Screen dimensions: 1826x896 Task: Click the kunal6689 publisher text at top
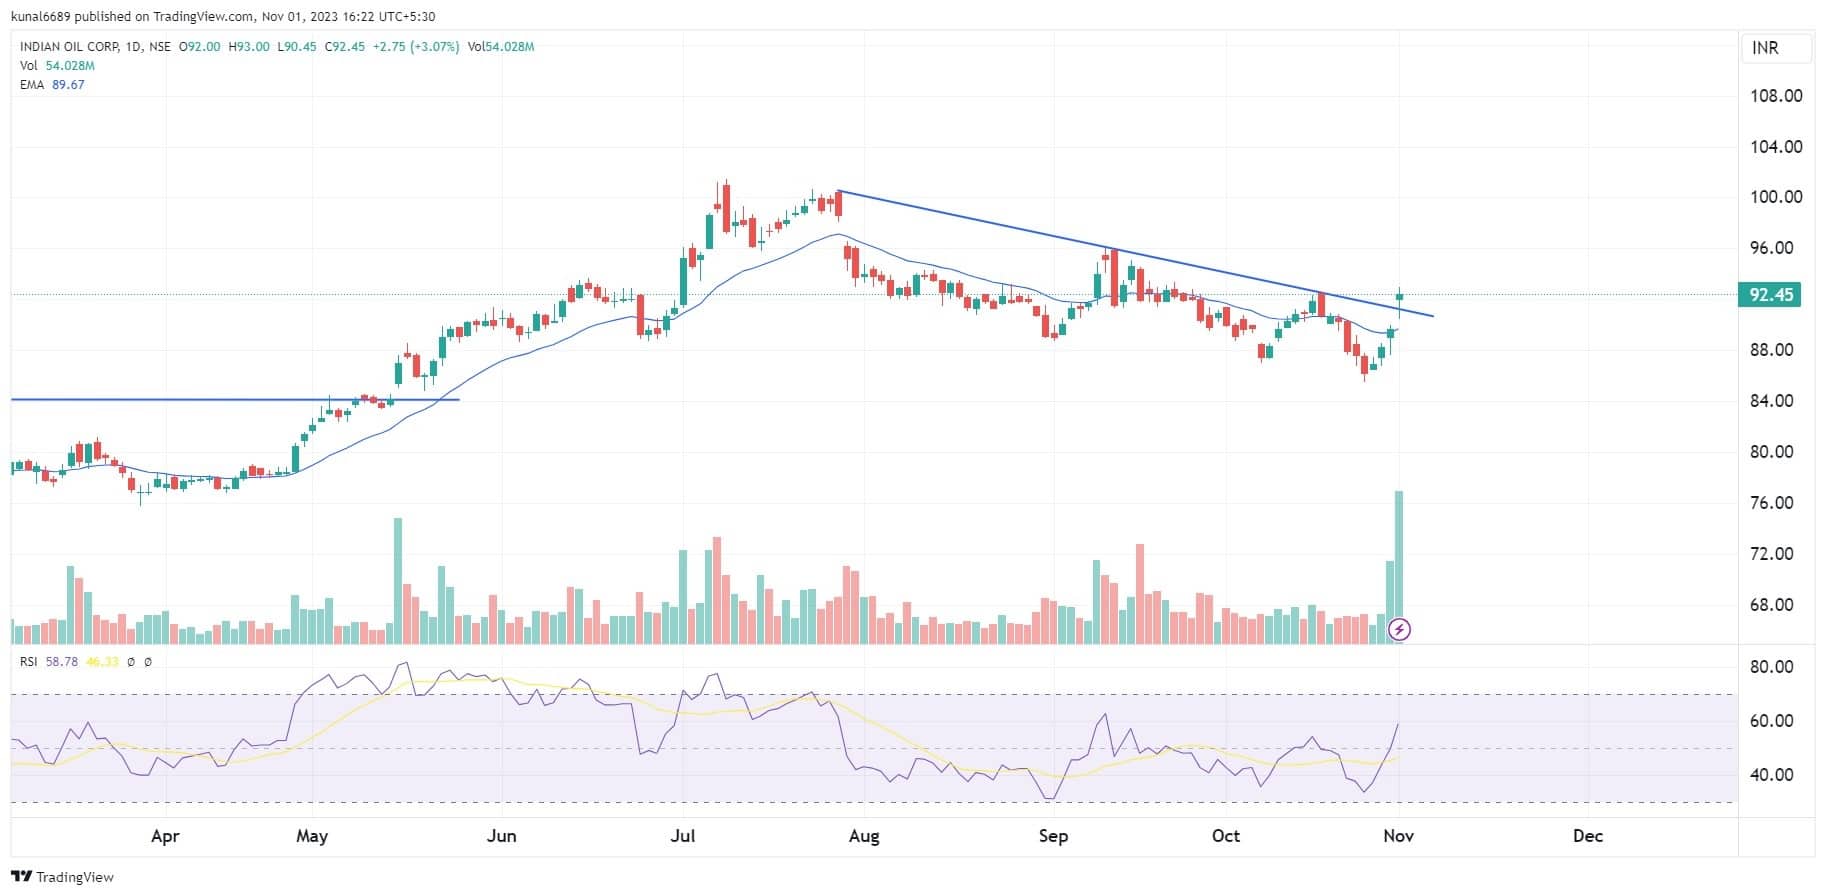(x=40, y=16)
